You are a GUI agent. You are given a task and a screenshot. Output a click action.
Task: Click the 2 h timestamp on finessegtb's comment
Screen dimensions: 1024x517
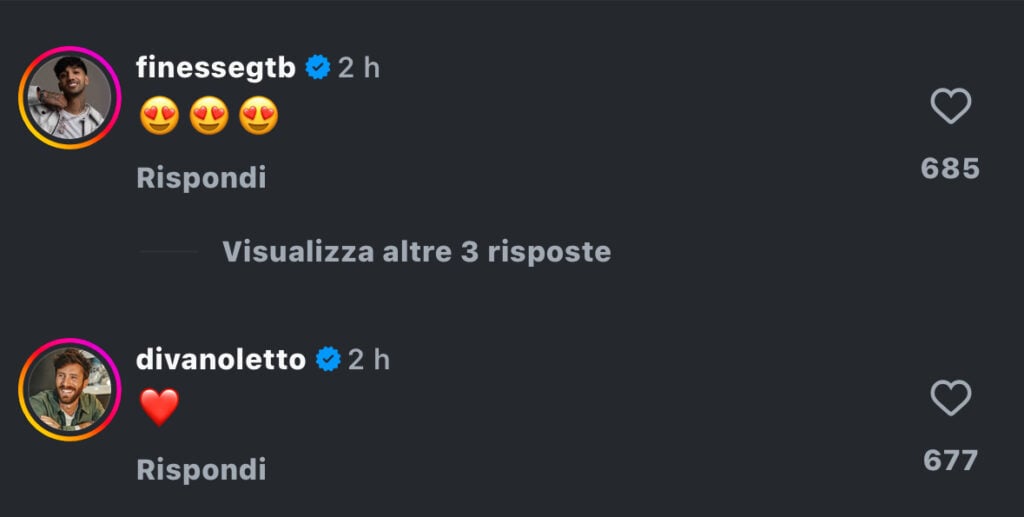(359, 68)
